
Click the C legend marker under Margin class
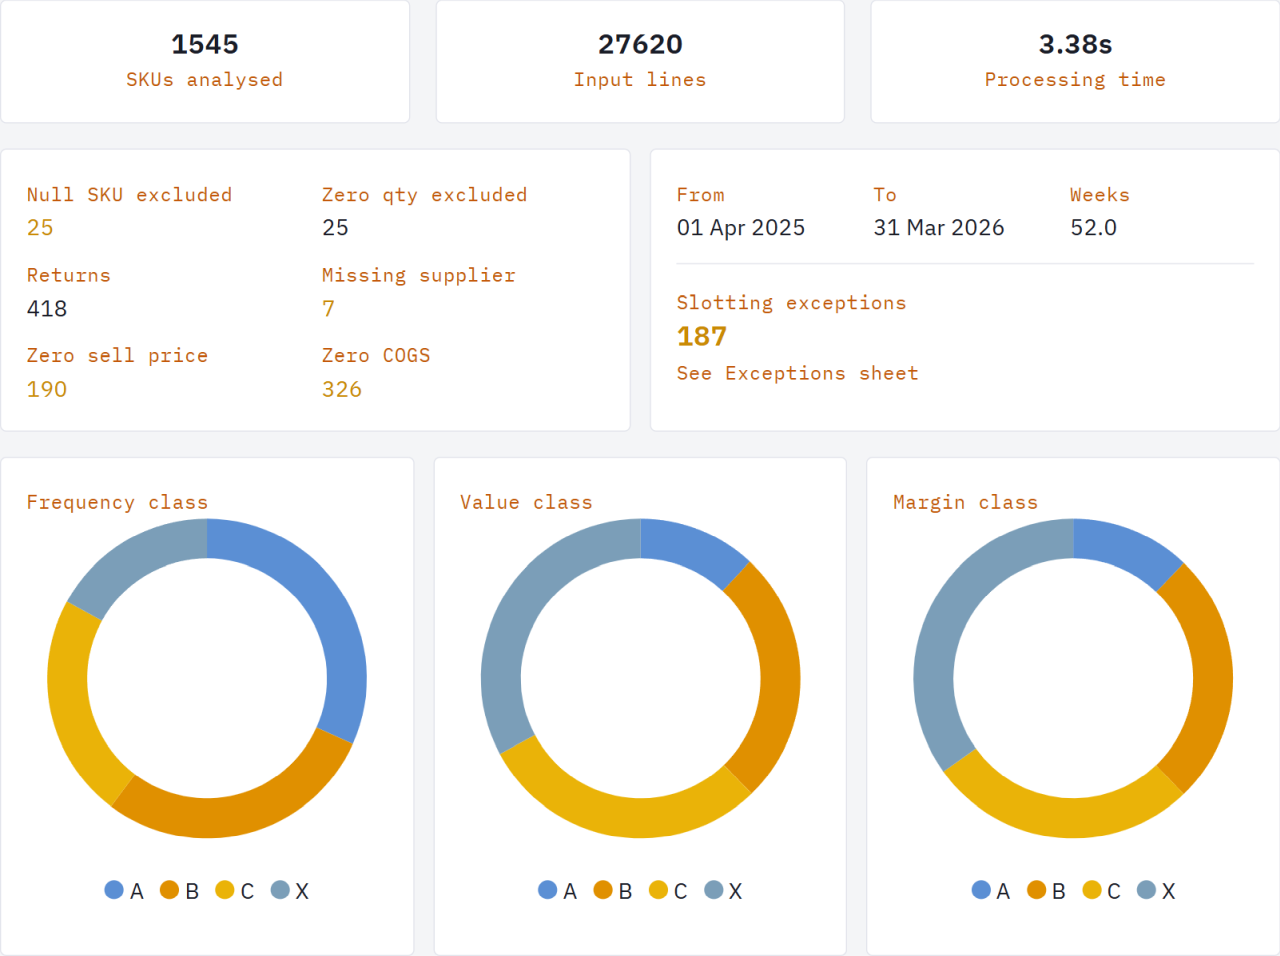point(1092,890)
